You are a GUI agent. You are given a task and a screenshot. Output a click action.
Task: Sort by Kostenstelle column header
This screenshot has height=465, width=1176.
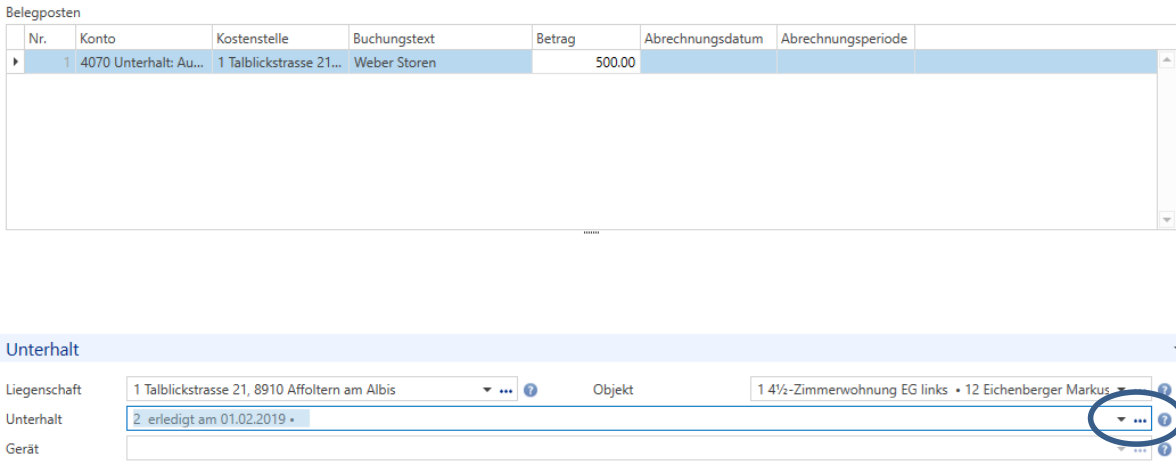coord(280,38)
